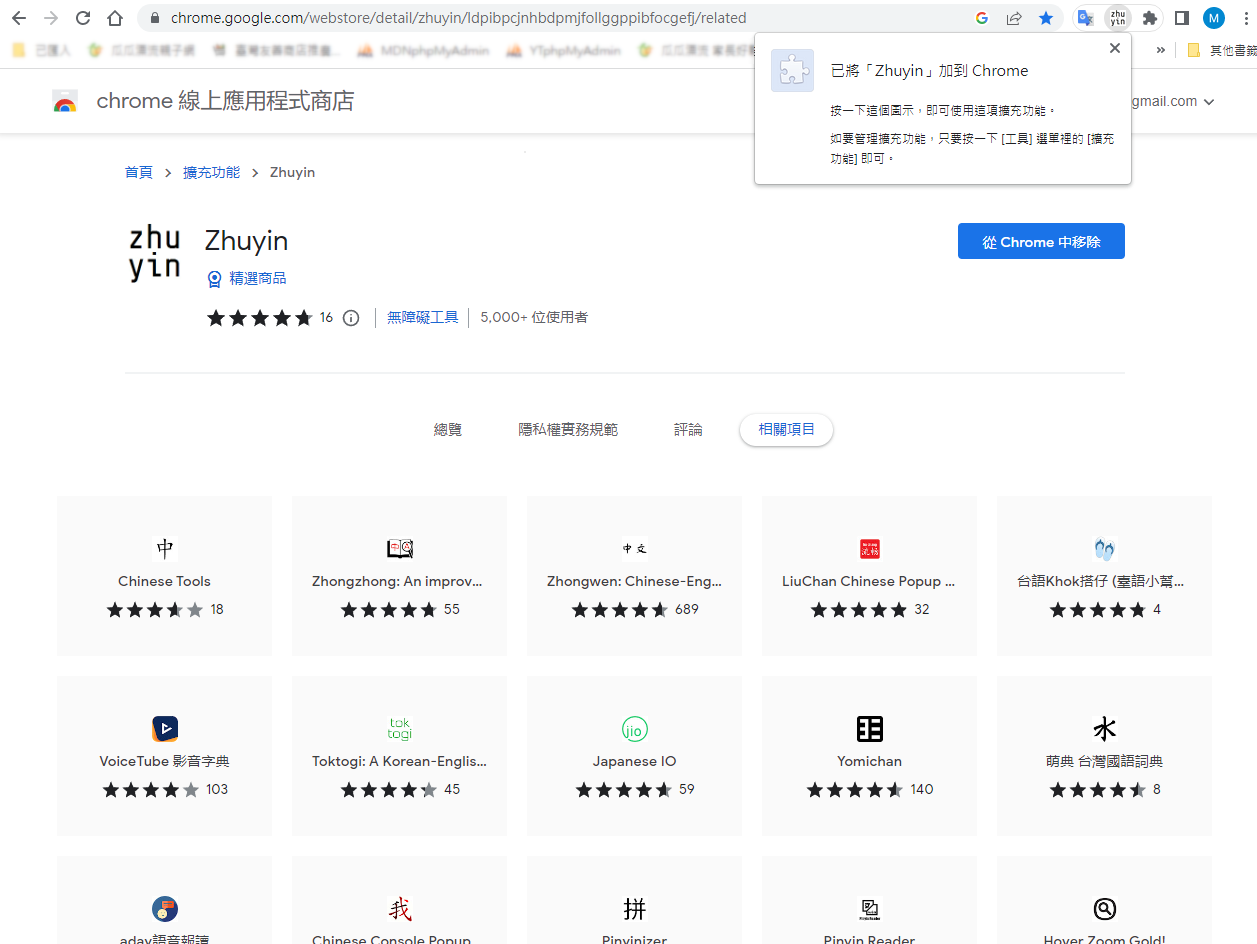The height and width of the screenshot is (944, 1257).
Task: Open the 擴充功能 breadcrumb link
Action: coord(211,172)
